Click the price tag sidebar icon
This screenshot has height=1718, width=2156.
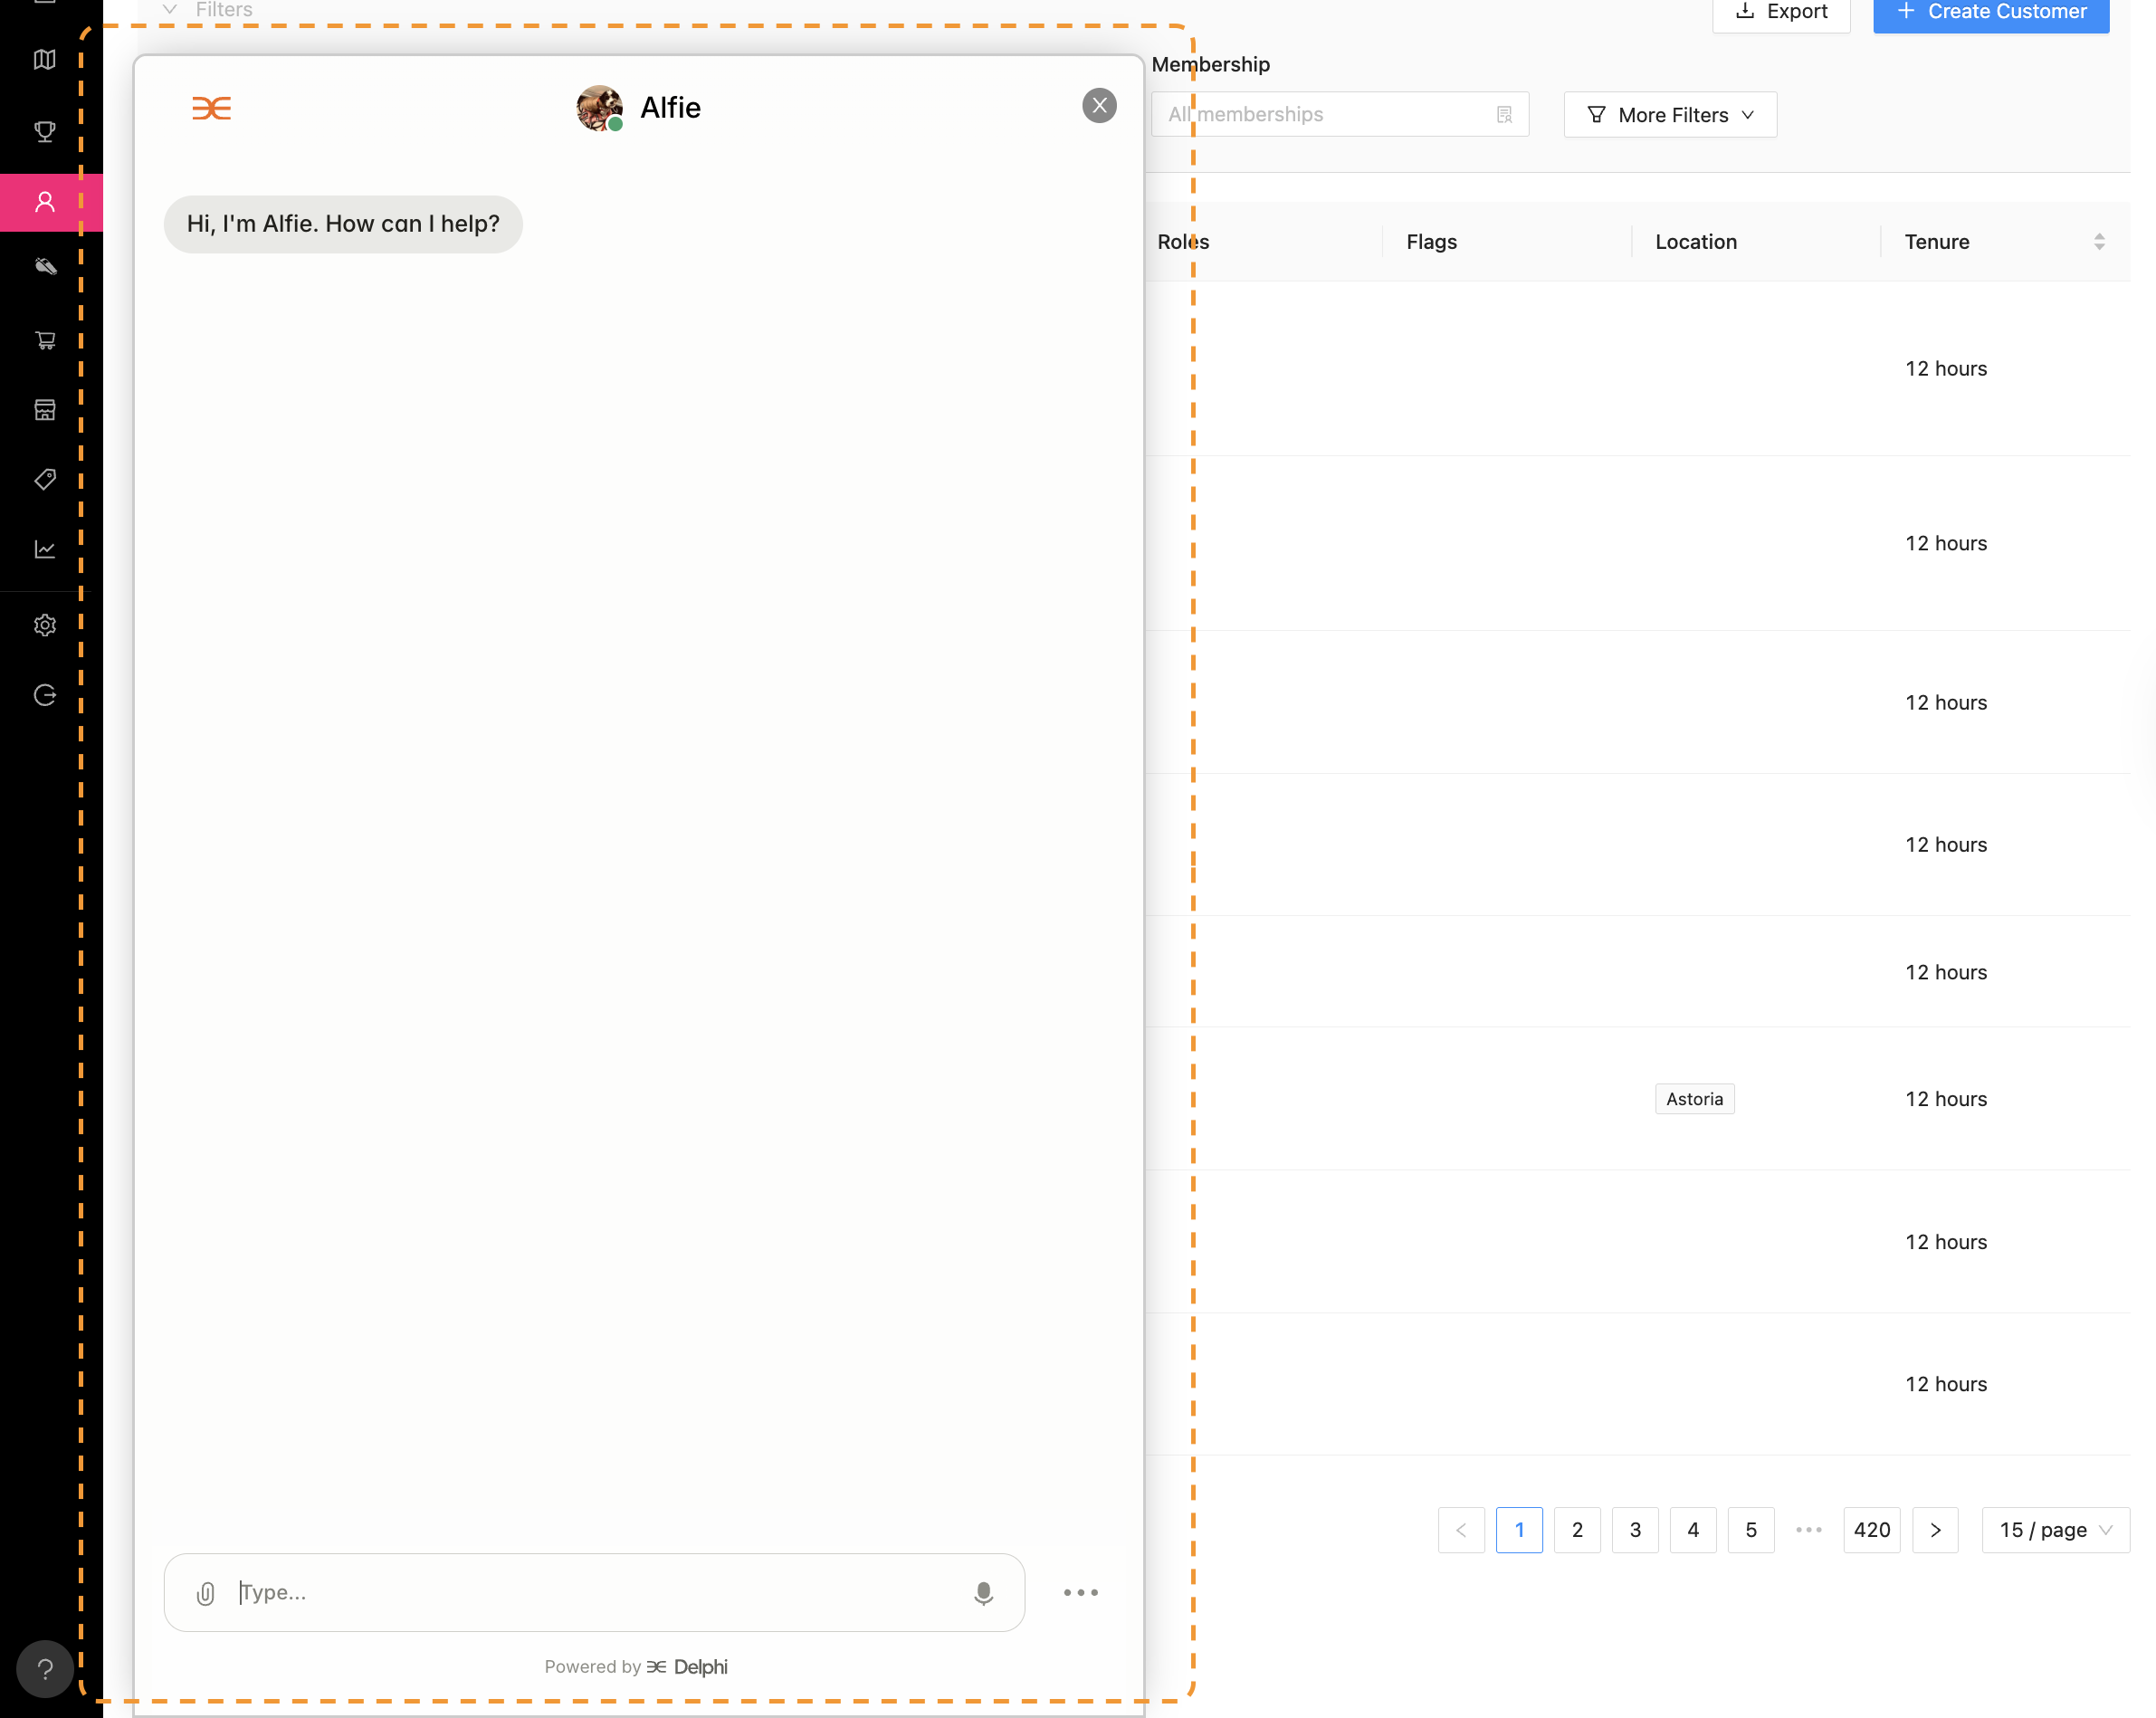(x=45, y=479)
